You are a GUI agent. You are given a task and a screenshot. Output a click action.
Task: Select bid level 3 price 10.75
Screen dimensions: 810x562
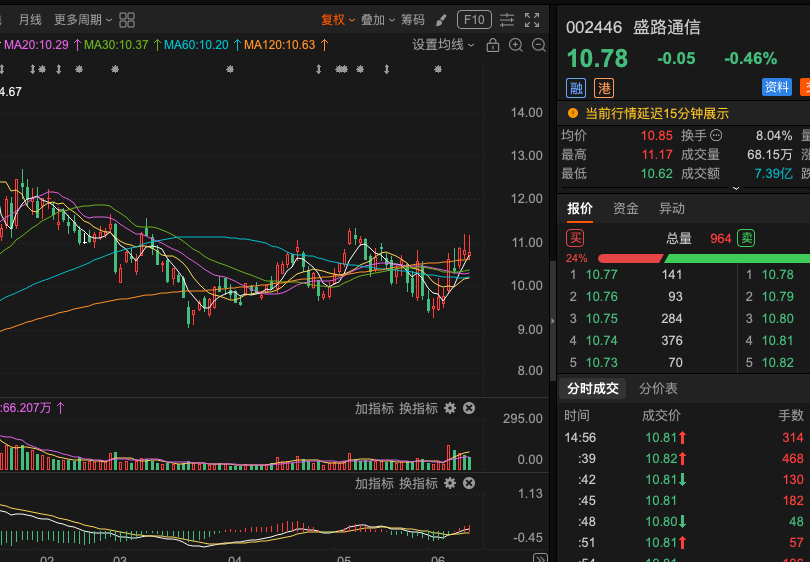tap(601, 319)
